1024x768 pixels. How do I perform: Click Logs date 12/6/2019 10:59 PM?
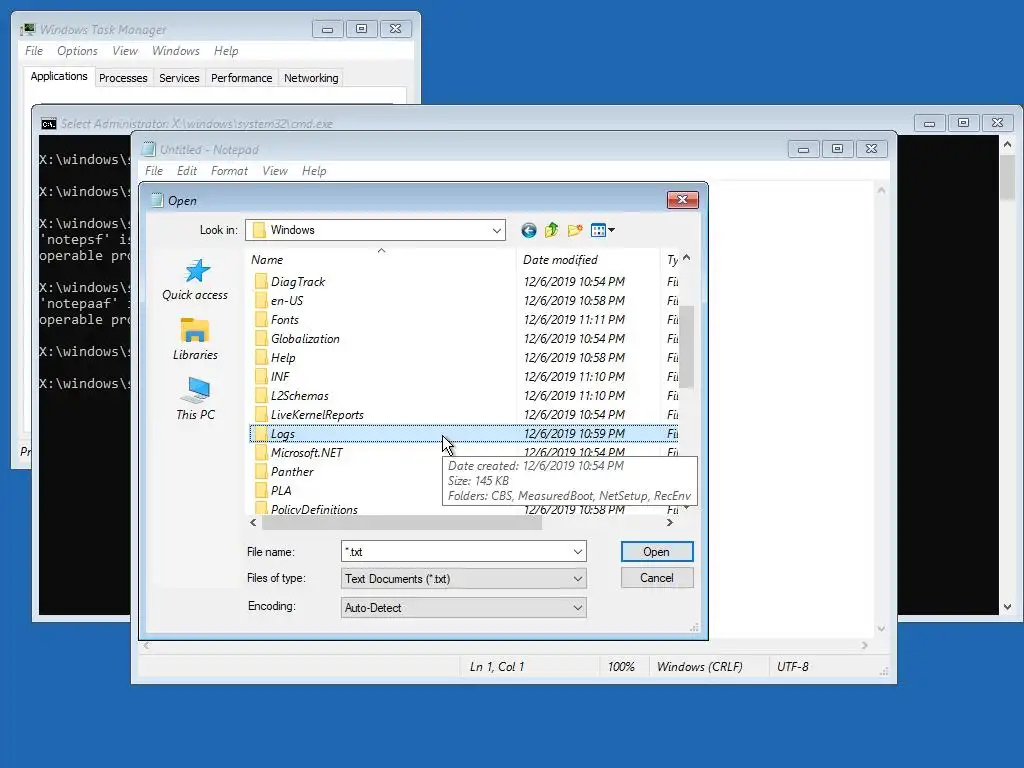574,434
